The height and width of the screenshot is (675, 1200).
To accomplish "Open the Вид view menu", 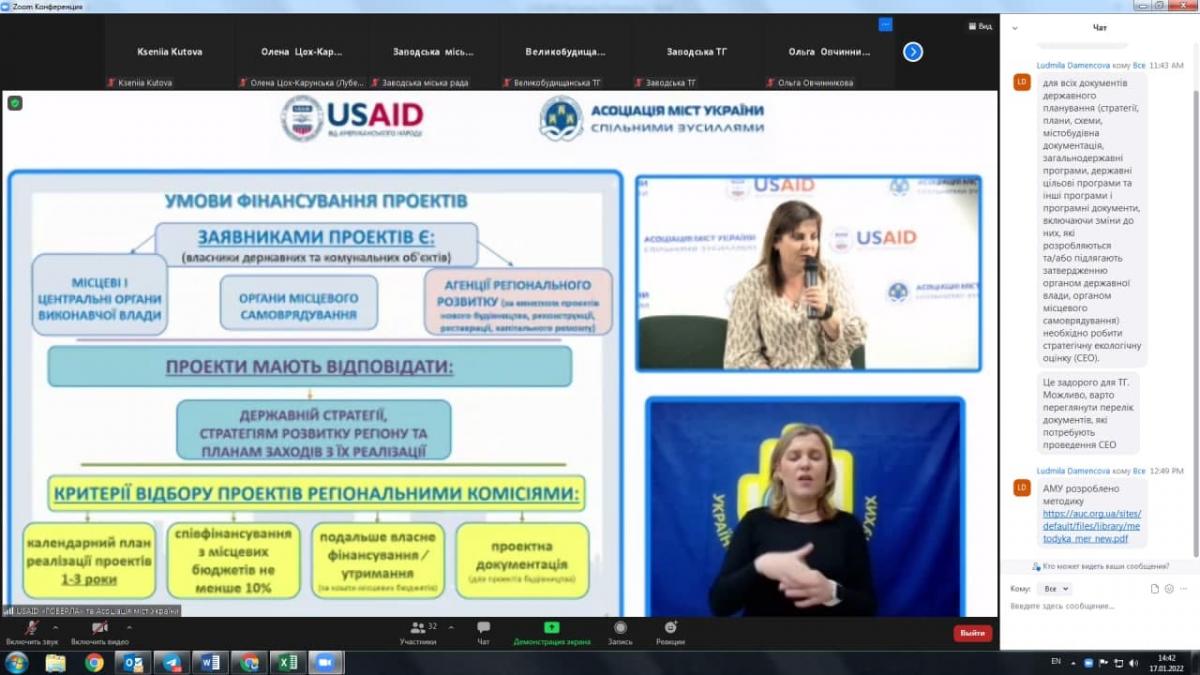I will click(979, 27).
